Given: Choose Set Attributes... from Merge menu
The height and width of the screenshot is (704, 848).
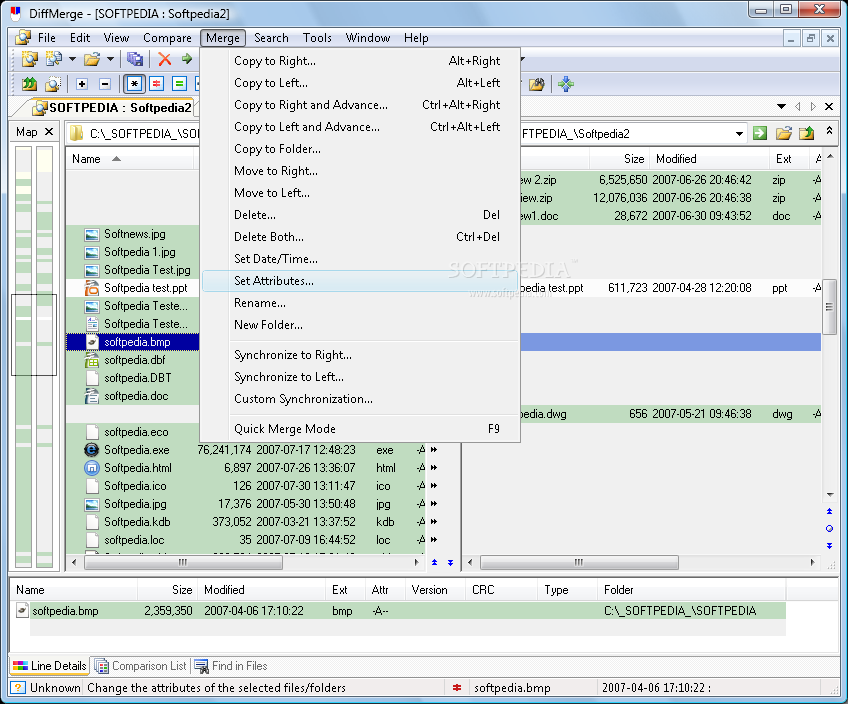Looking at the screenshot, I should point(273,281).
